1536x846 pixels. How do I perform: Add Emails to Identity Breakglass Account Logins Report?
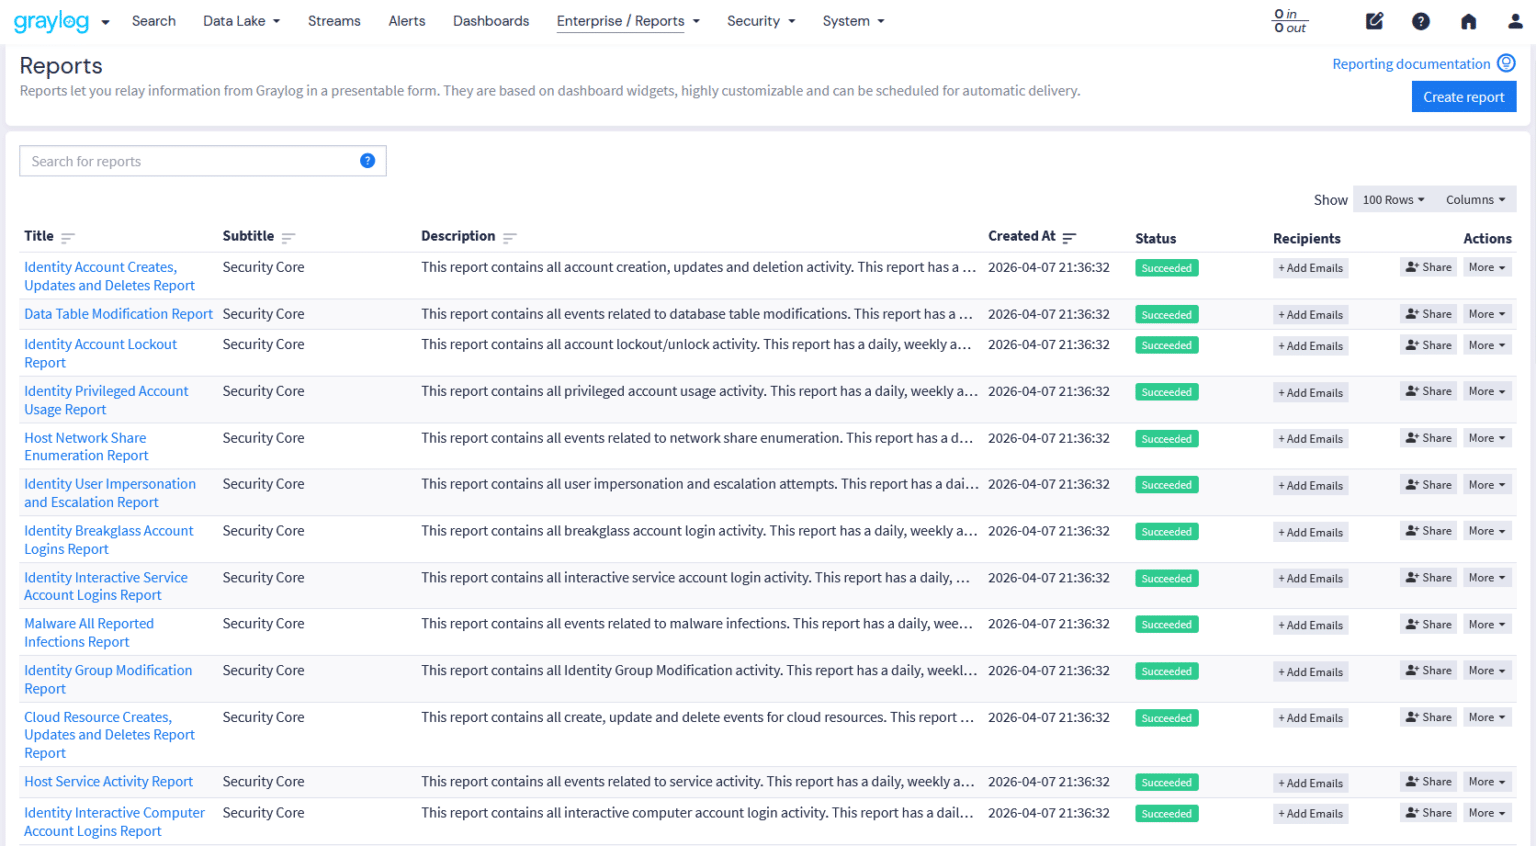click(x=1311, y=533)
